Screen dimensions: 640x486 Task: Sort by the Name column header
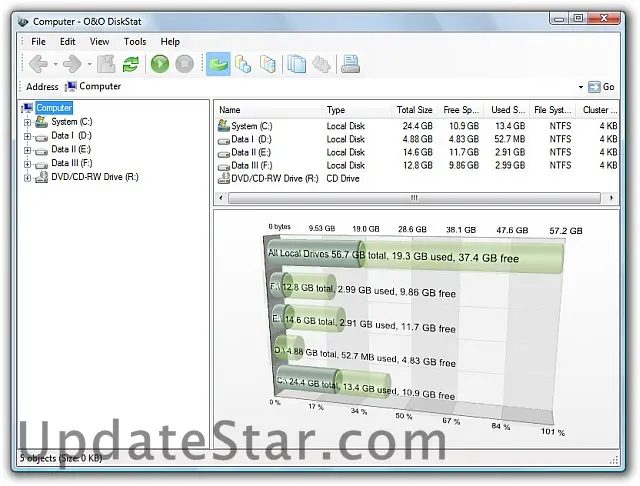click(x=268, y=110)
